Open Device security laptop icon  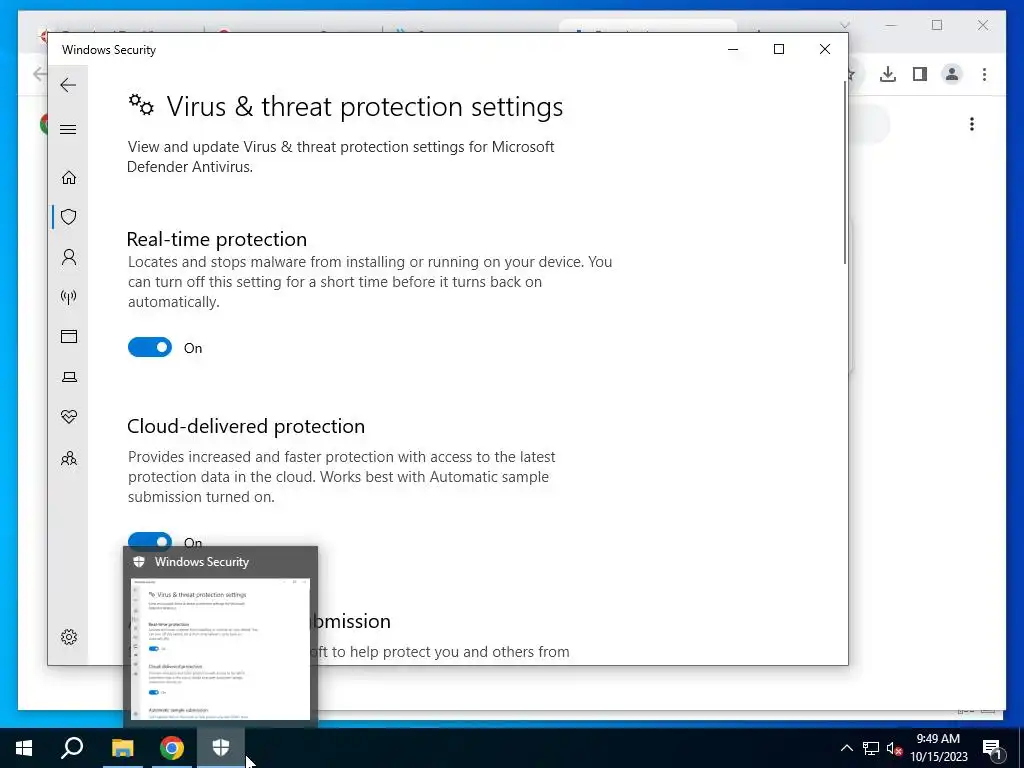pyautogui.click(x=69, y=377)
